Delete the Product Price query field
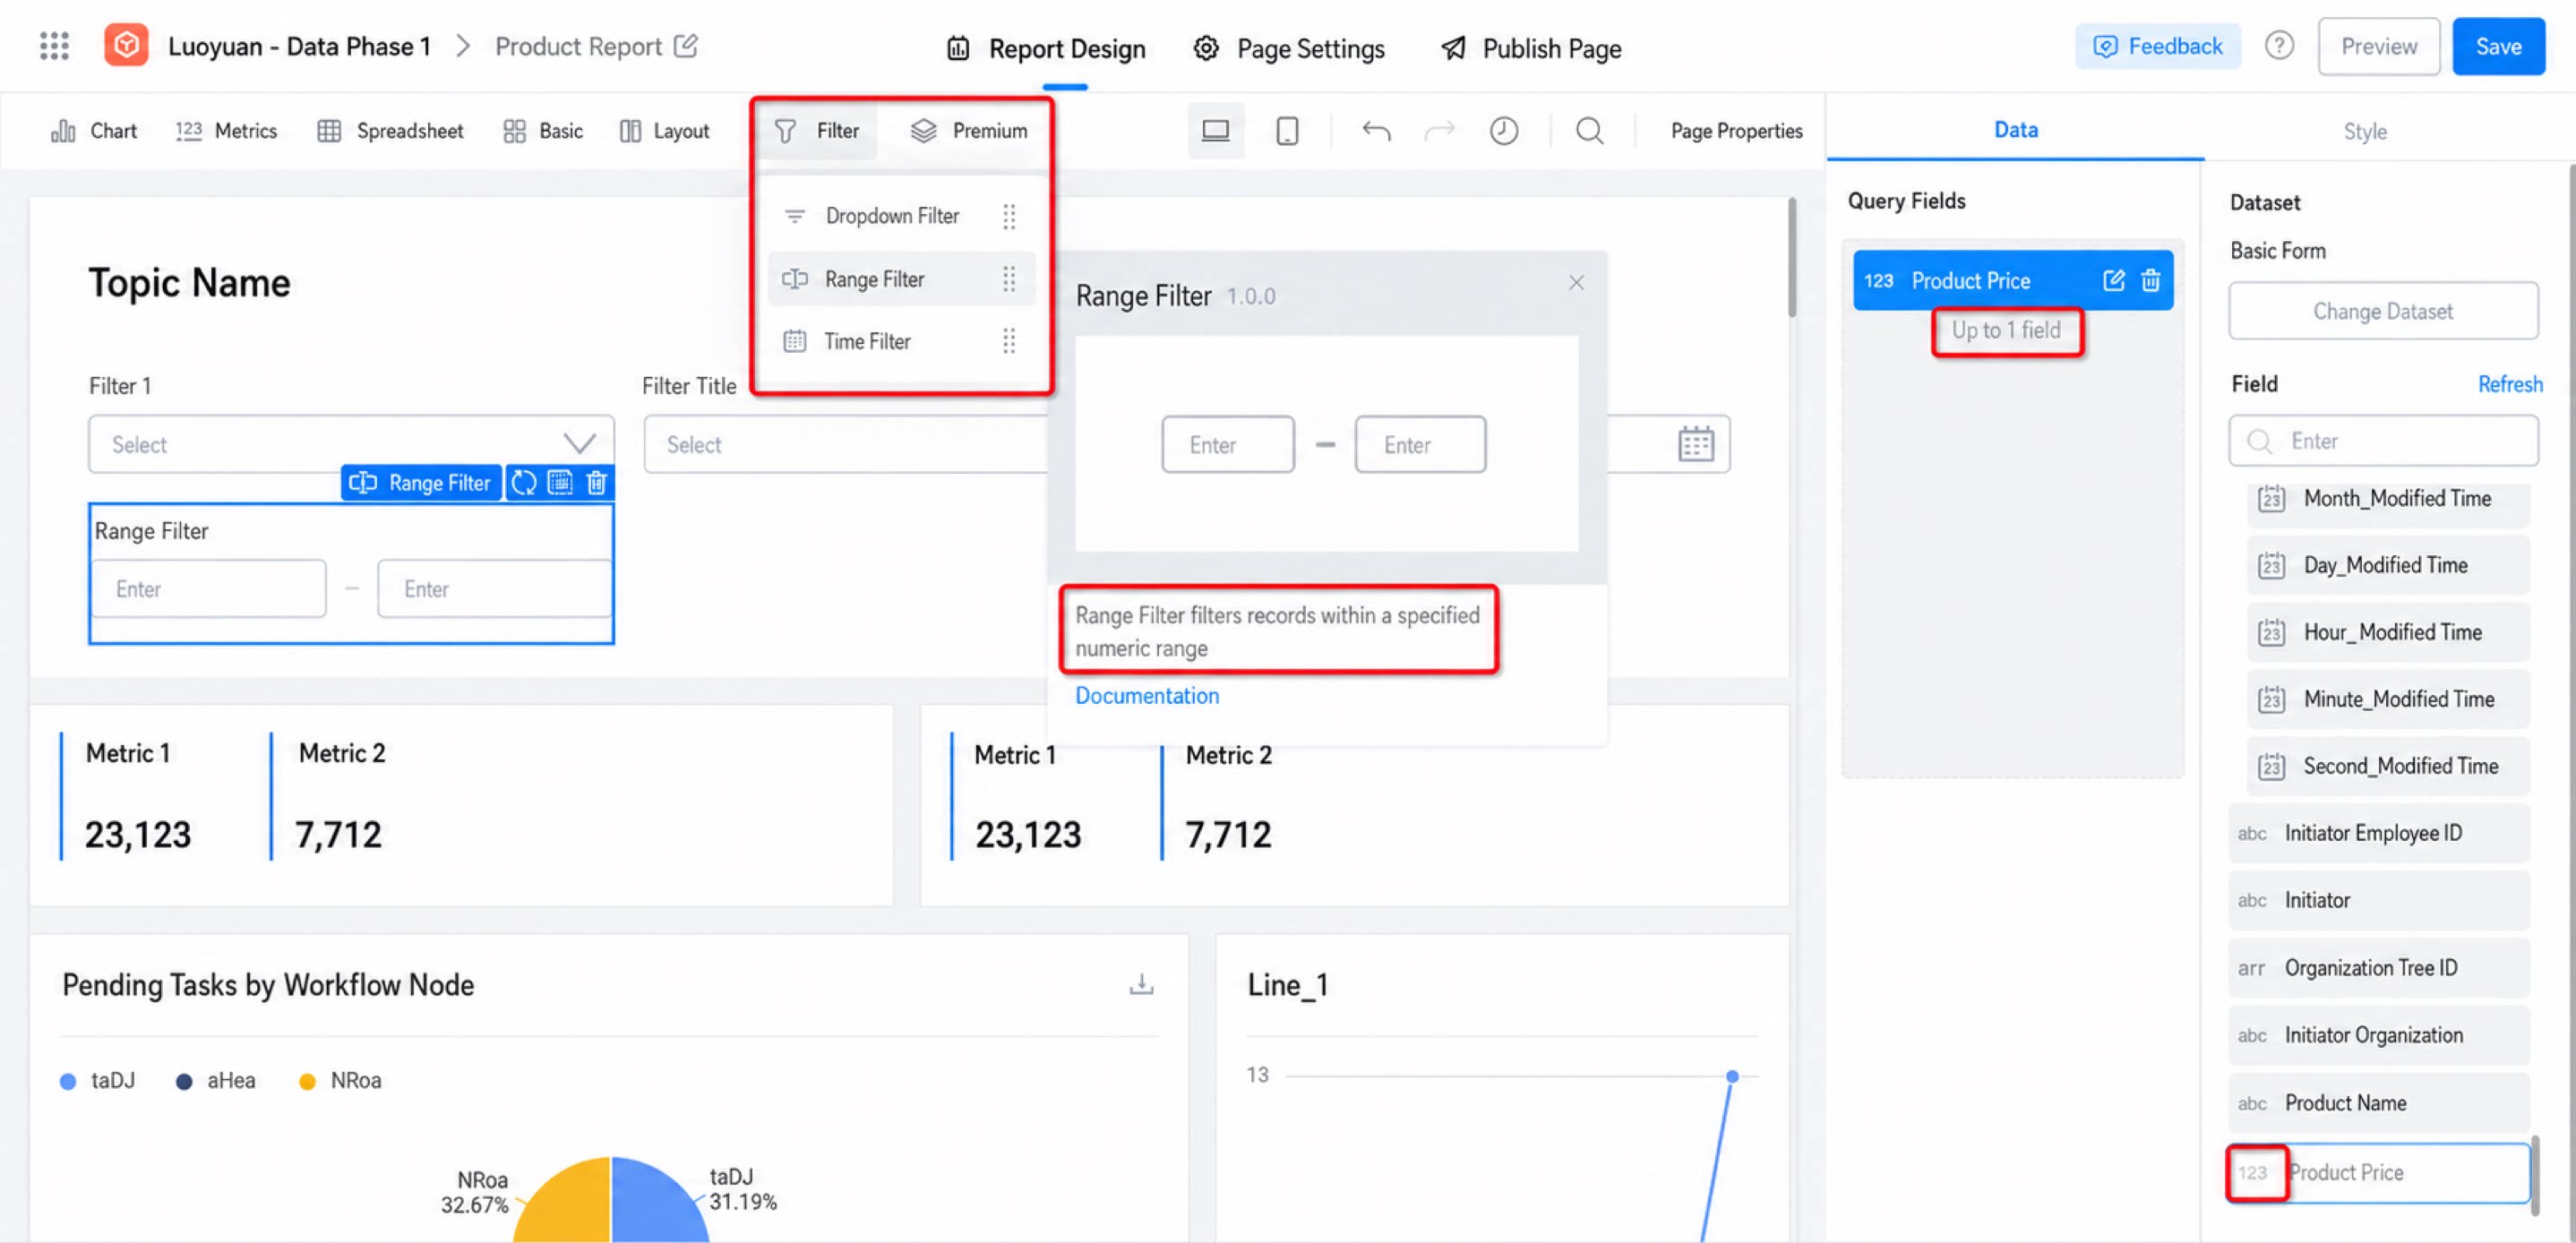The width and height of the screenshot is (2576, 1243). [2151, 281]
